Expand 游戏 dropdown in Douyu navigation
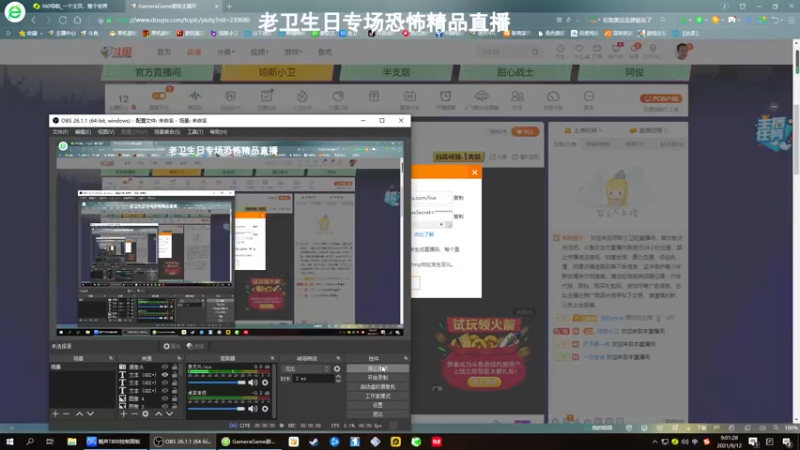The image size is (800, 450). point(293,52)
